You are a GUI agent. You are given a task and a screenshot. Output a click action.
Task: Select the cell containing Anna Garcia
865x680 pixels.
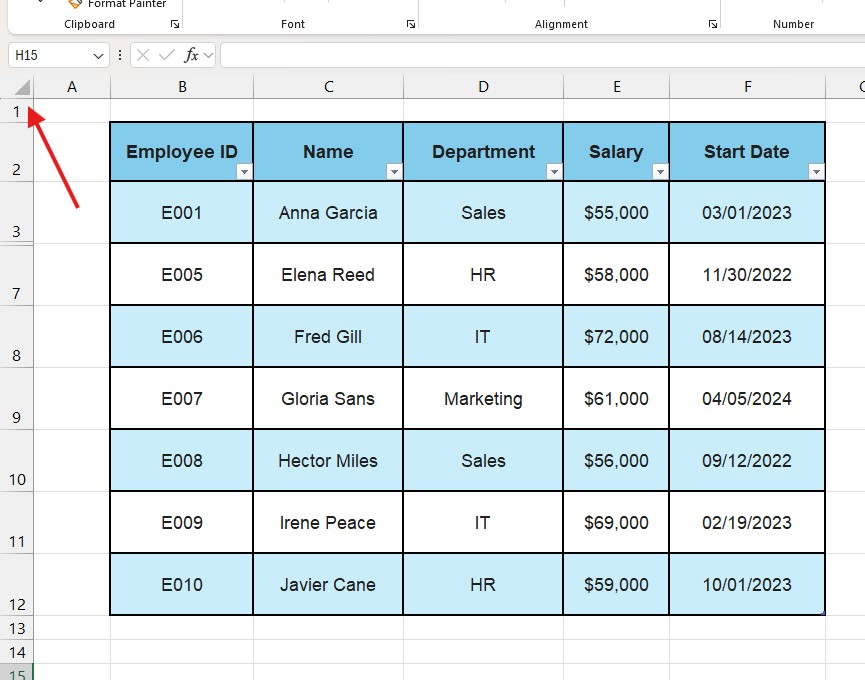pyautogui.click(x=328, y=212)
